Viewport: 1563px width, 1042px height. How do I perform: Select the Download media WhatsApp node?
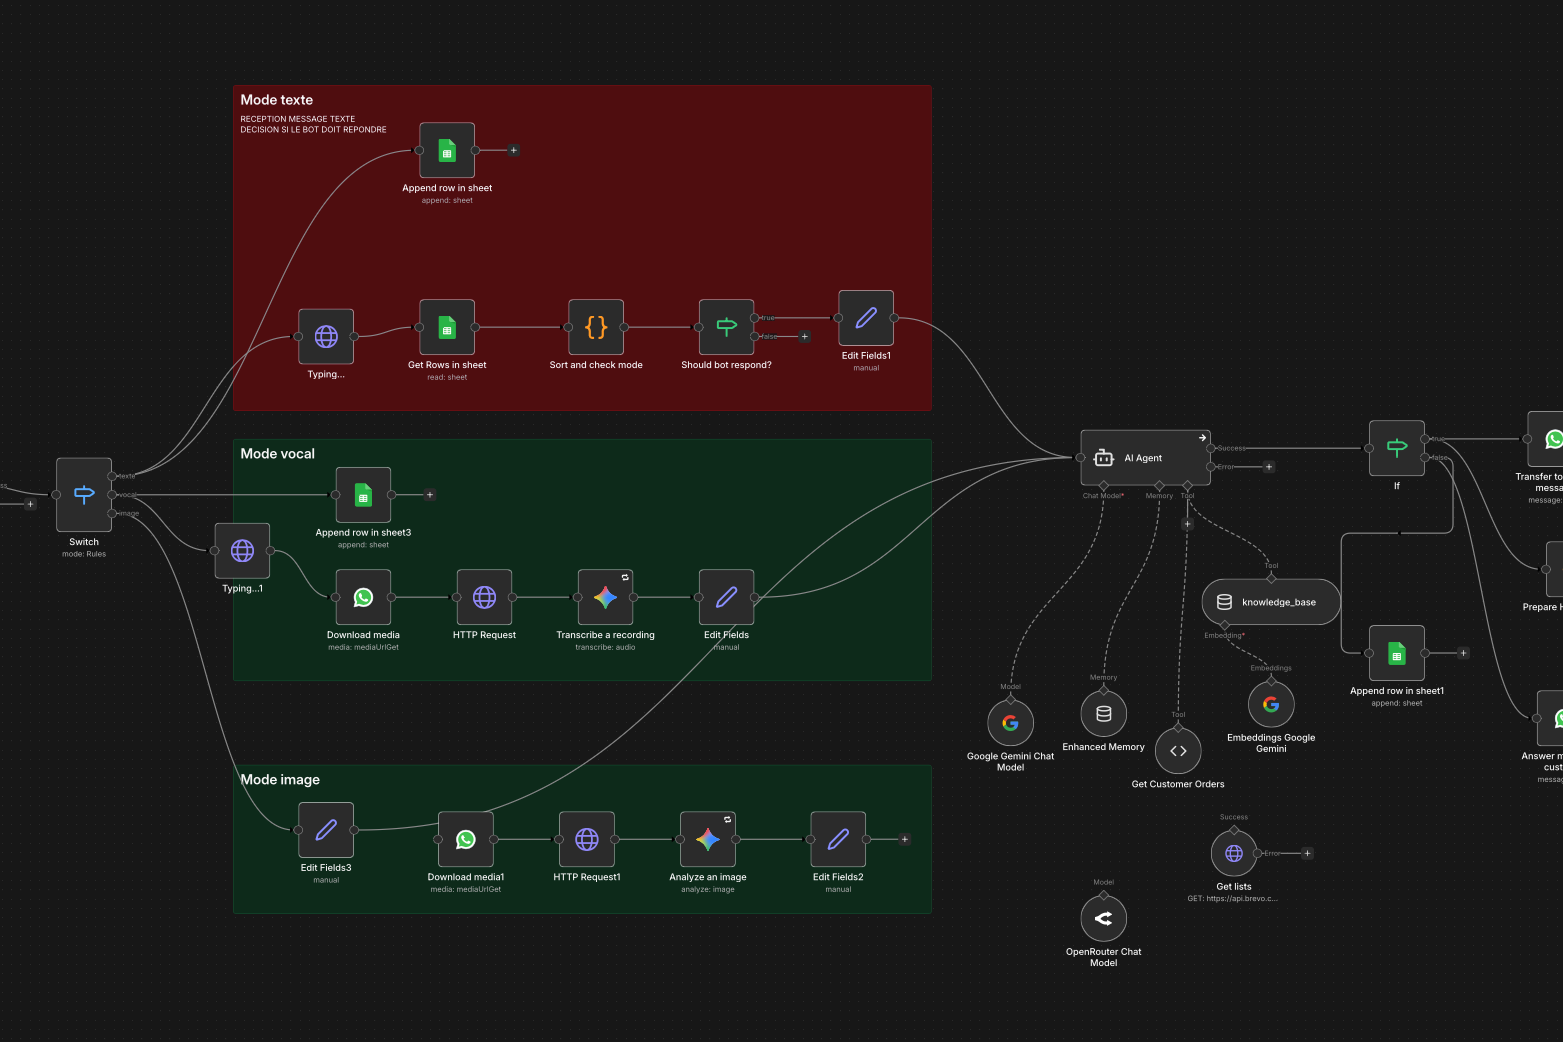tap(363, 597)
